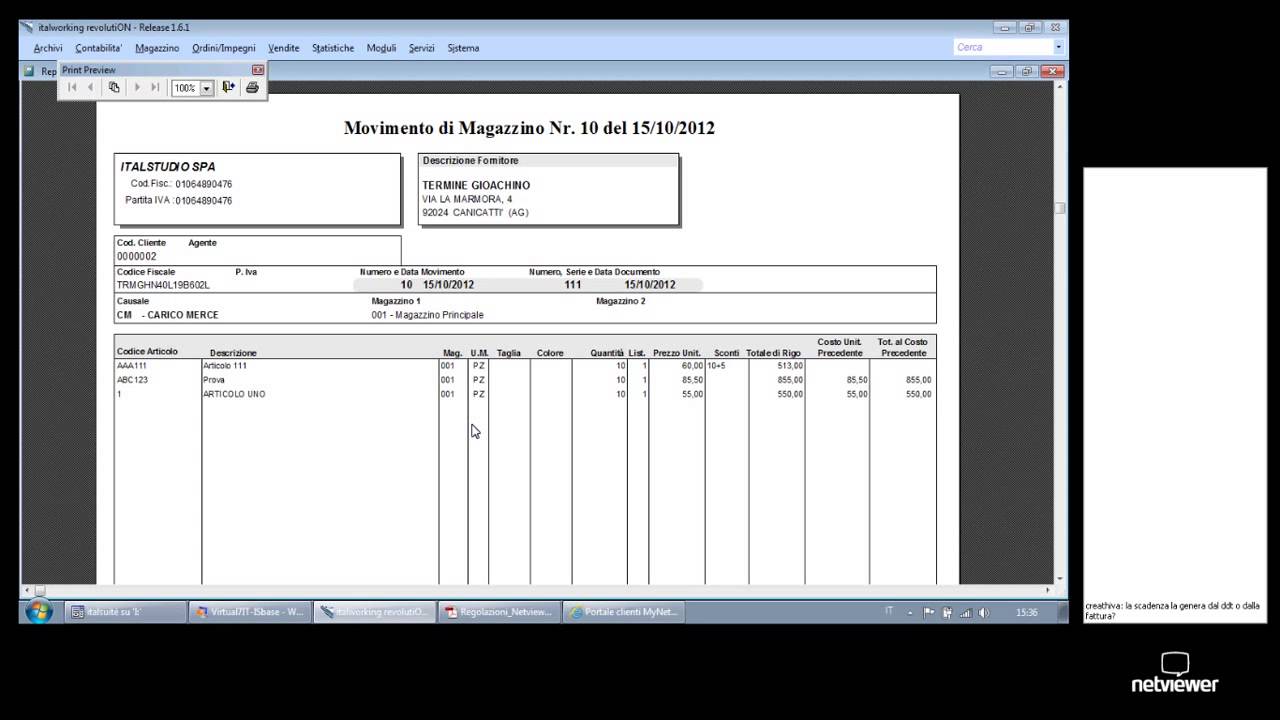Click the italworking application title icon

26,27
